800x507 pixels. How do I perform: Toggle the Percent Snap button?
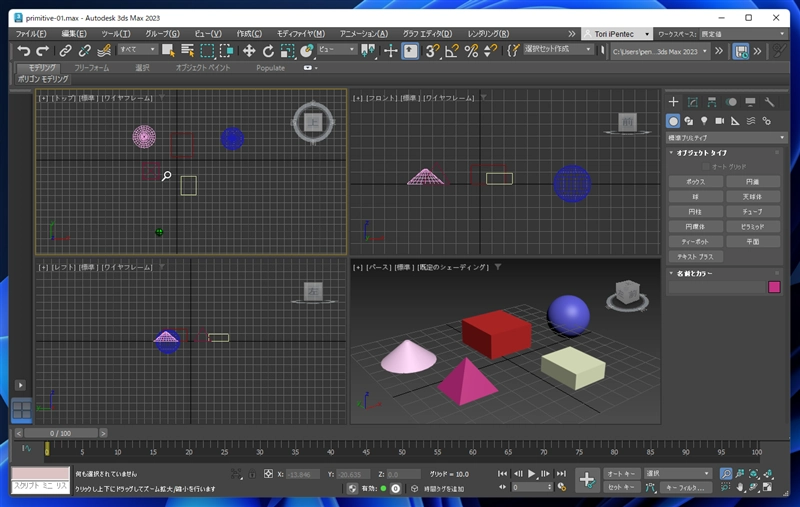[x=471, y=50]
